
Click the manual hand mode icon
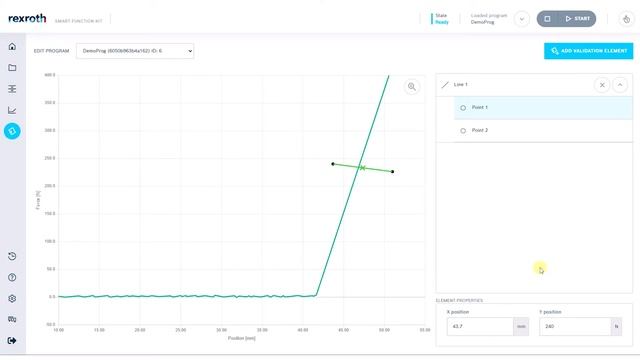tap(626, 19)
